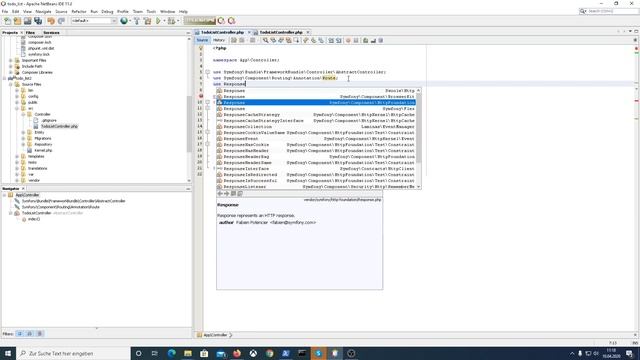Collapse the Controller folder node
640x360 pixels.
point(23,114)
